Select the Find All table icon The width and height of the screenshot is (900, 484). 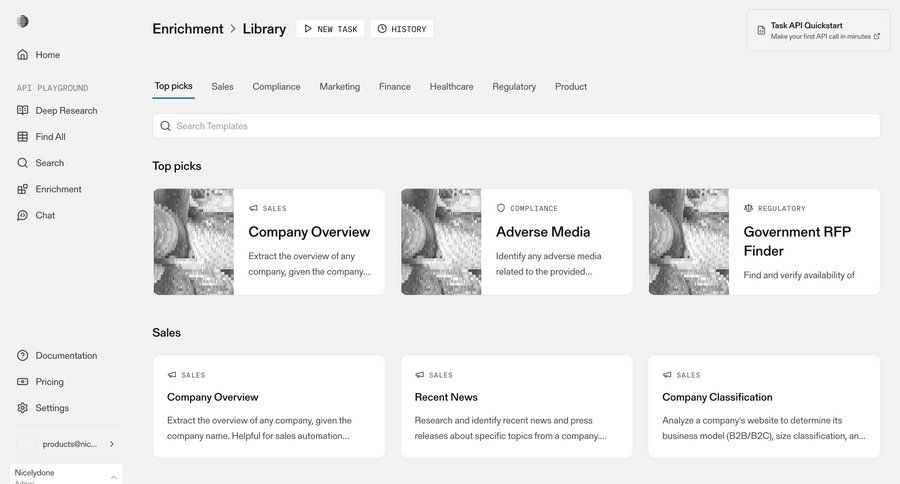[23, 137]
